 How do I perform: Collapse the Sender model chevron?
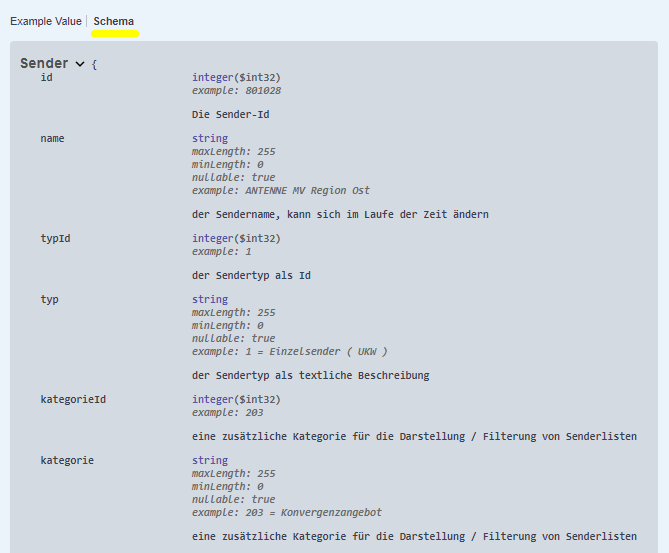pyautogui.click(x=80, y=64)
